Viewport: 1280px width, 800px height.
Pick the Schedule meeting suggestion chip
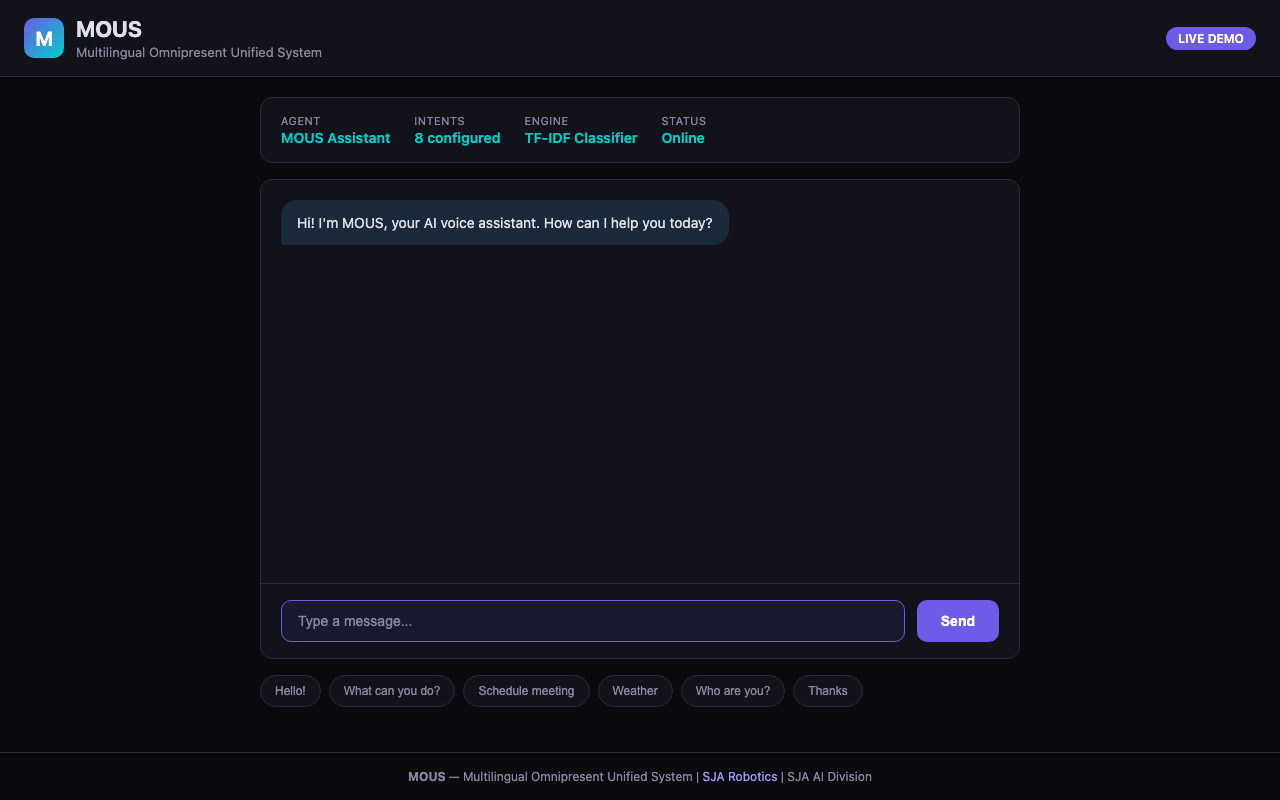coord(526,691)
